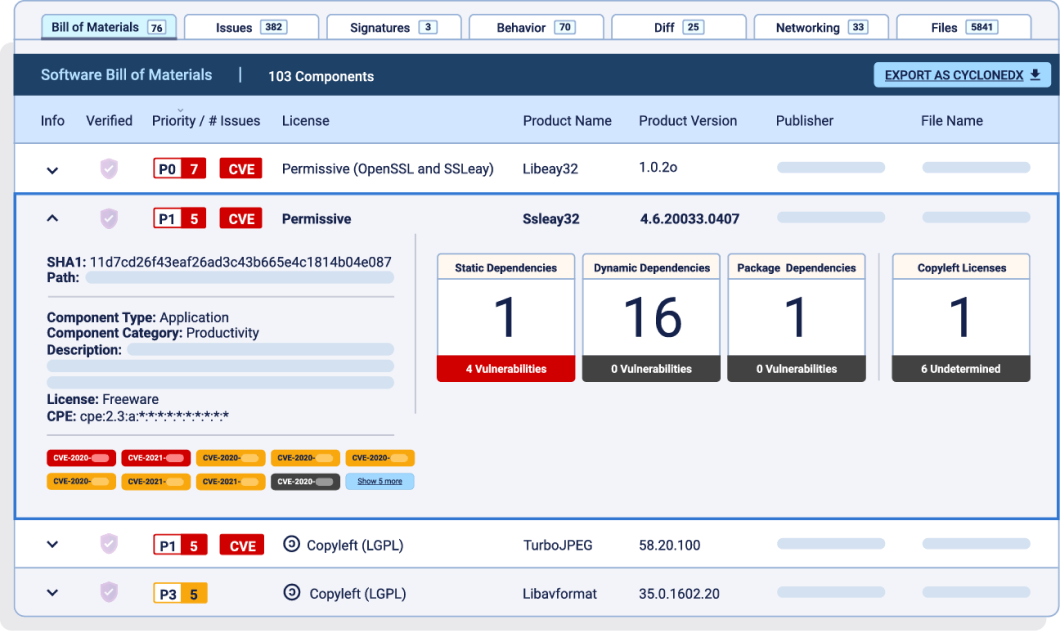Sort by Priority / # Issues column
Image resolution: width=1060 pixels, height=631 pixels.
206,120
